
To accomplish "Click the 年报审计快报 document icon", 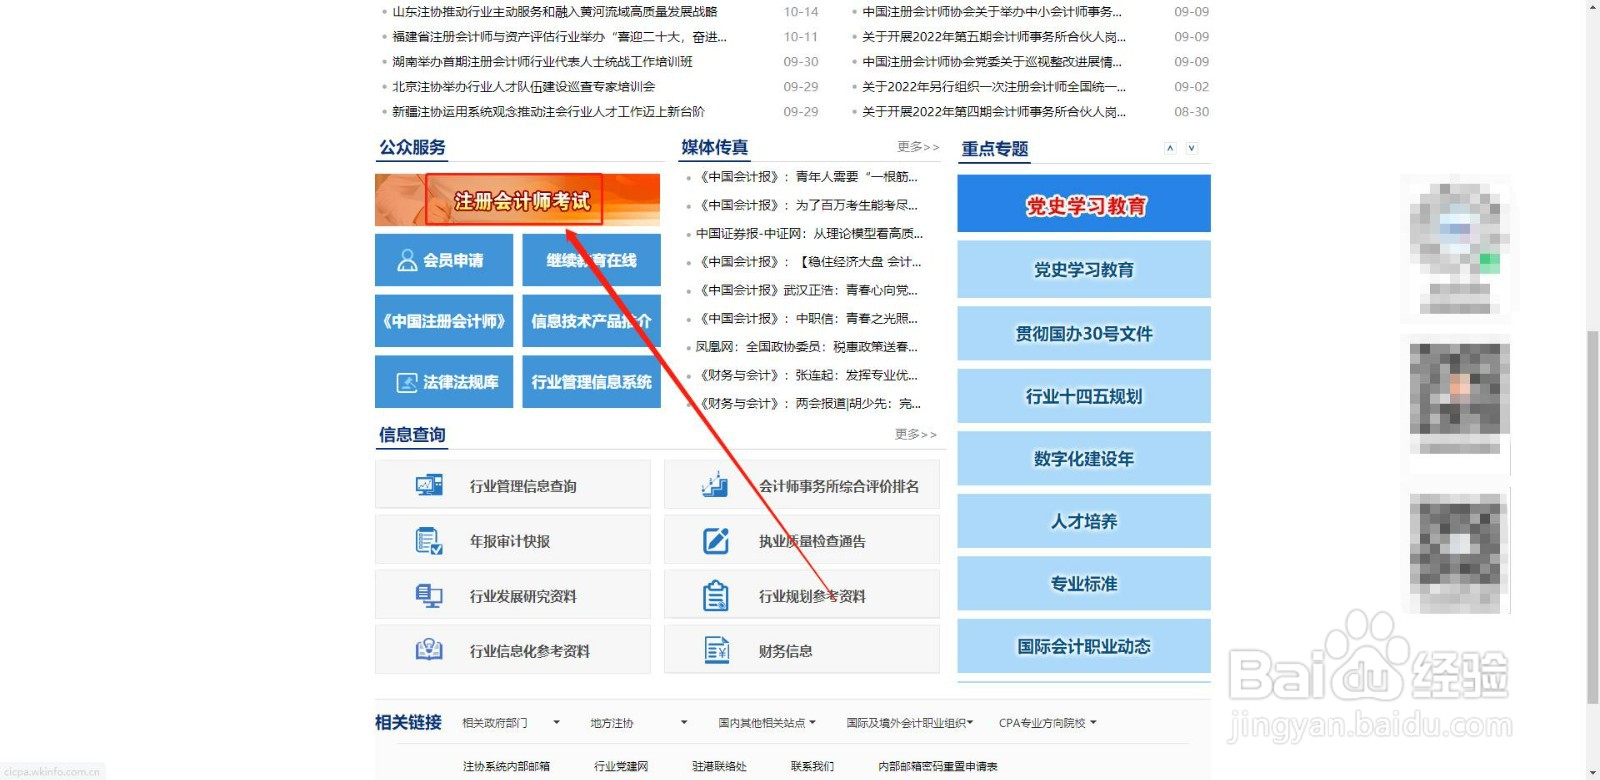I will click(429, 541).
